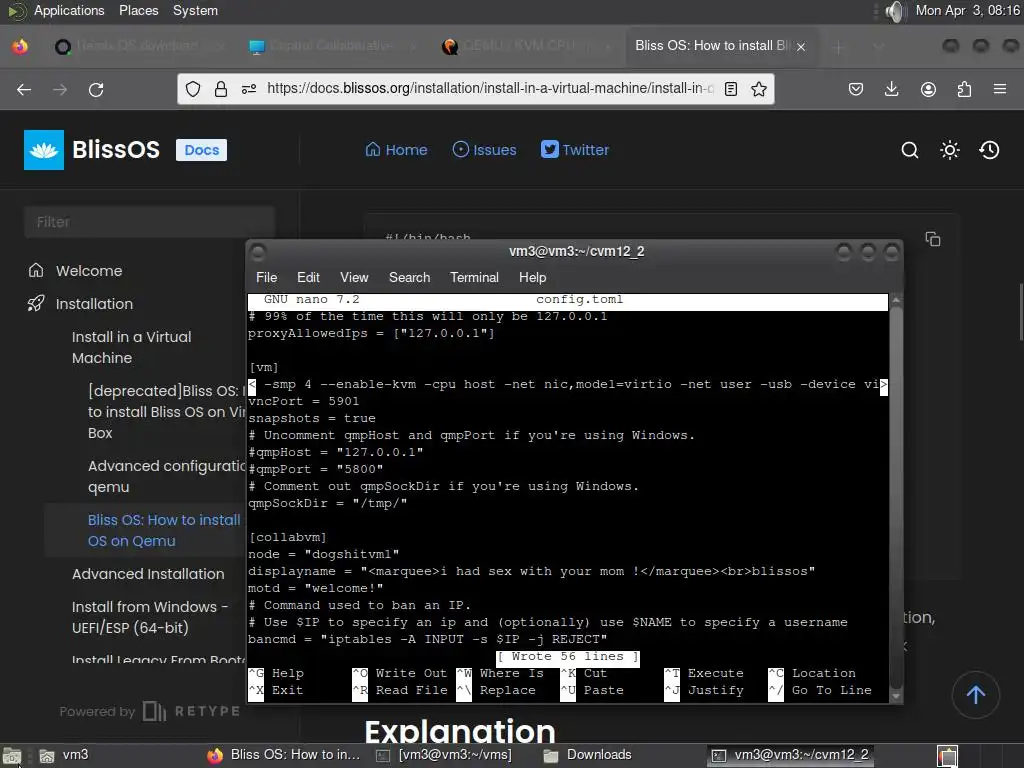Switch to the Control Collaborative tab
Image resolution: width=1024 pixels, height=768 pixels.
pos(332,46)
